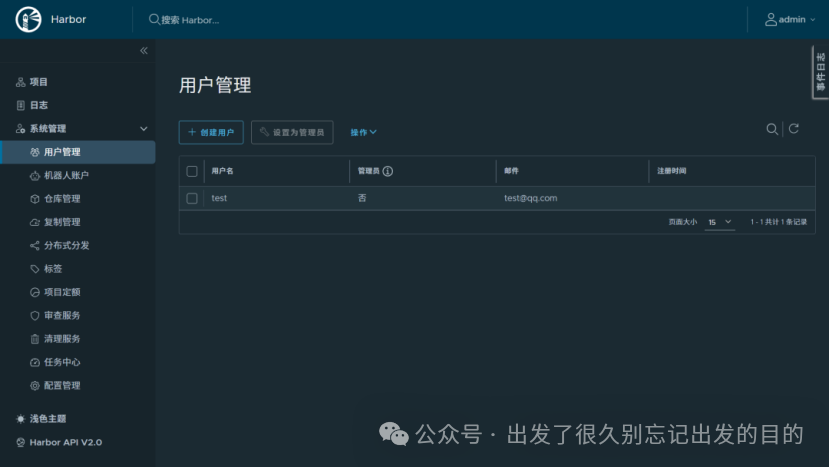This screenshot has width=830, height=467.
Task: Click the 配置管理 gear icon
Action: tap(35, 385)
